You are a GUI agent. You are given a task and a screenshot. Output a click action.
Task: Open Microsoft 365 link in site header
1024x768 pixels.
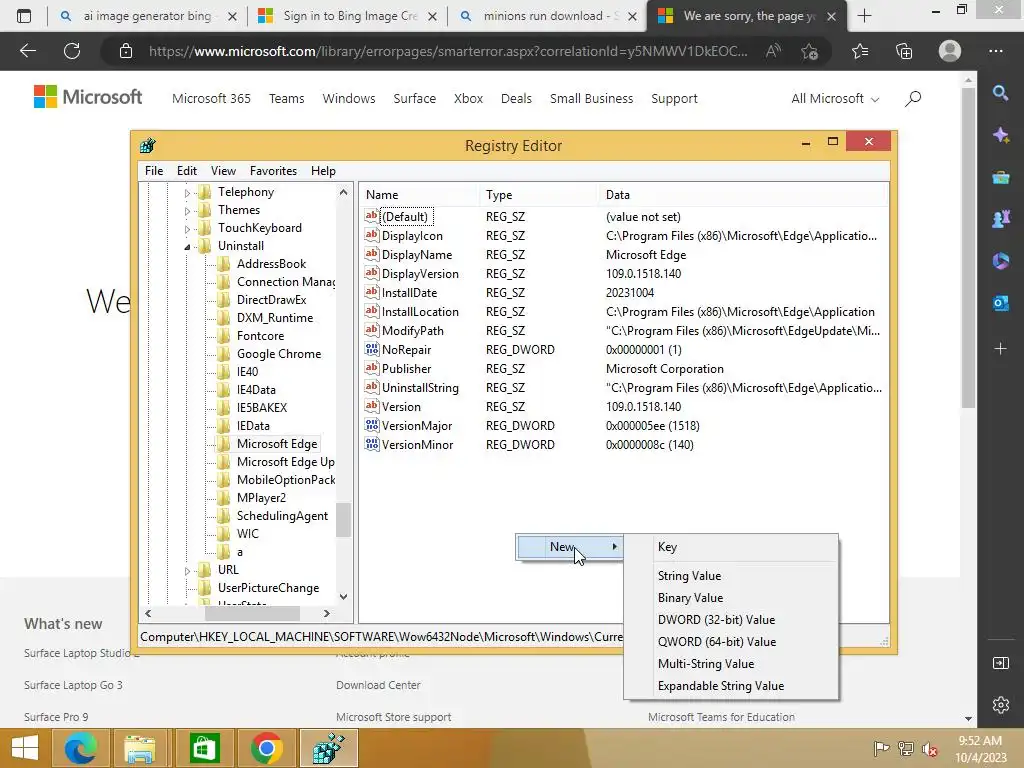coord(211,99)
